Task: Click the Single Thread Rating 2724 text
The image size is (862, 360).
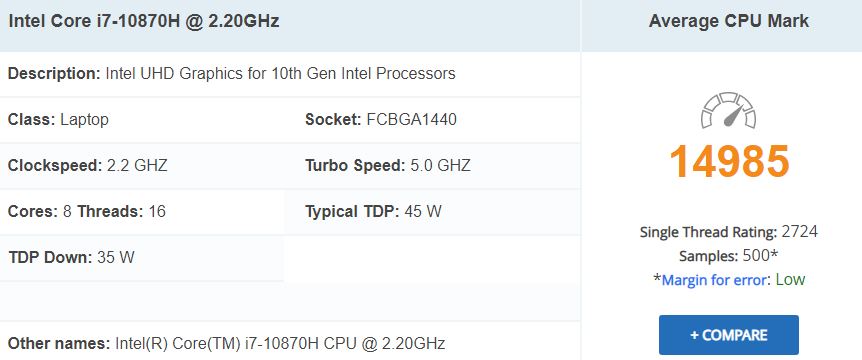Action: [728, 232]
